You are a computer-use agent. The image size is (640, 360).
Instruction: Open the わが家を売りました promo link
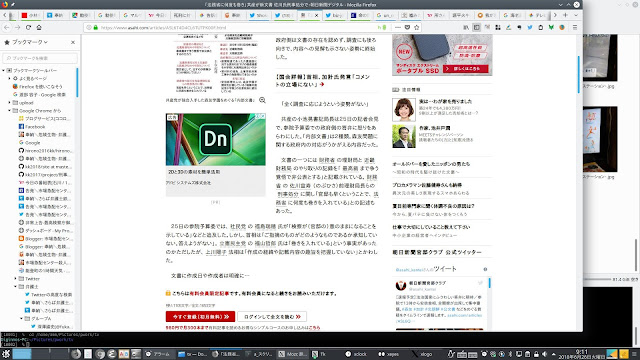click(x=445, y=101)
